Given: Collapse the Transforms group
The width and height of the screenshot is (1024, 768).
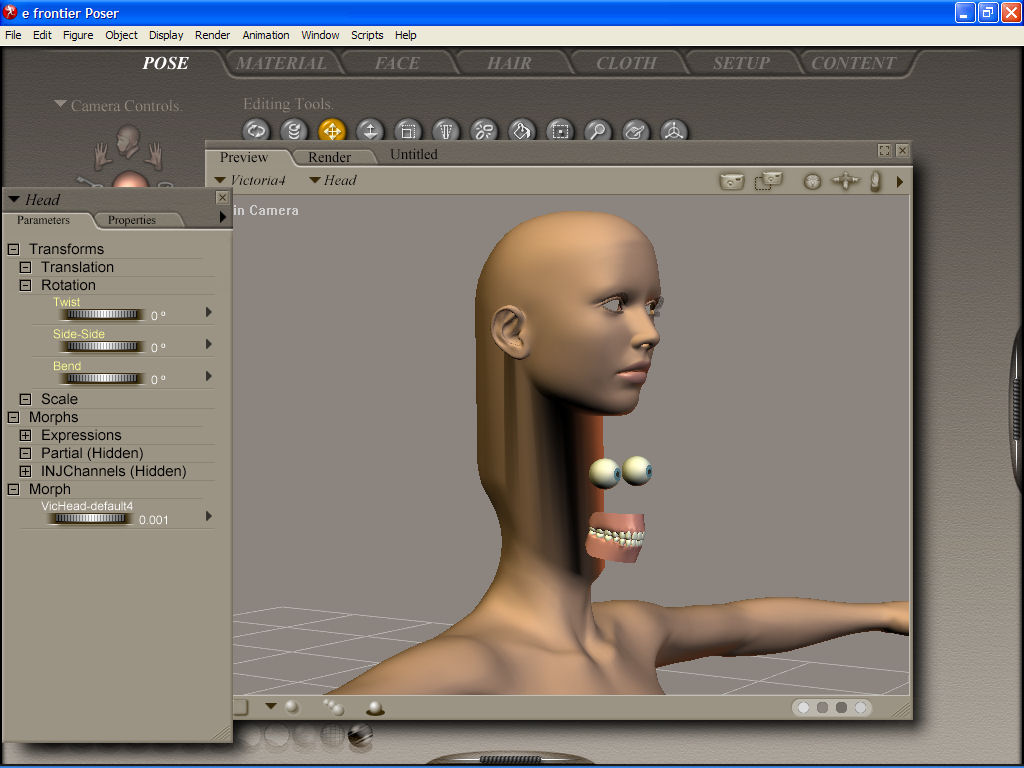Looking at the screenshot, I should click(13, 249).
